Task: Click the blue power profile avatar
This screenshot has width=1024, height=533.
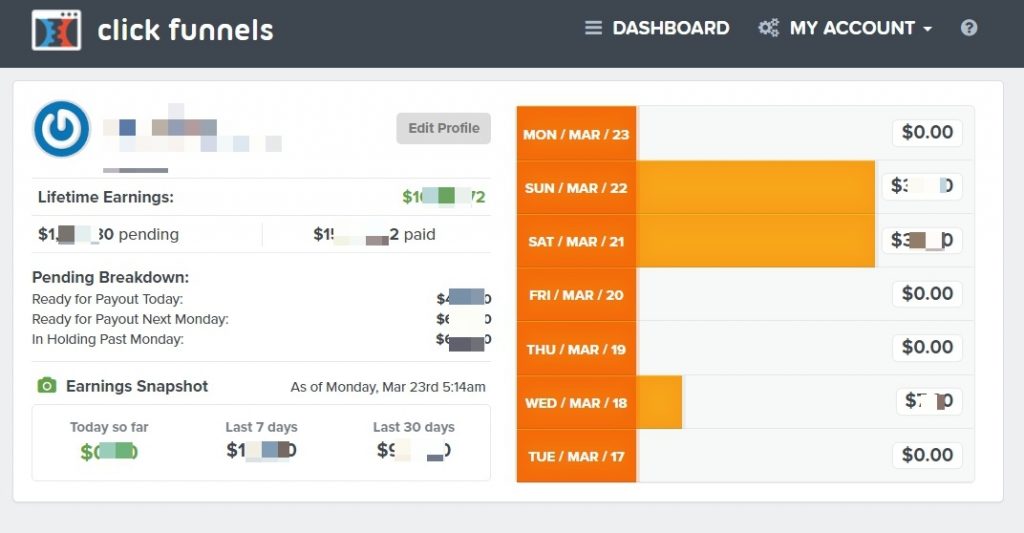Action: coord(62,129)
